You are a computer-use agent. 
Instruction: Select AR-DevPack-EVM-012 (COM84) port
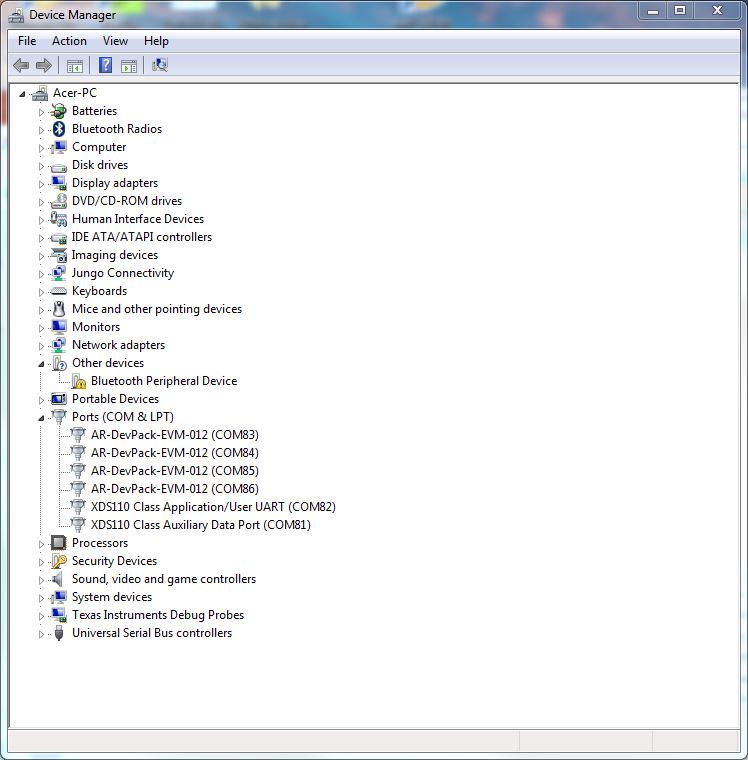pyautogui.click(x=175, y=453)
